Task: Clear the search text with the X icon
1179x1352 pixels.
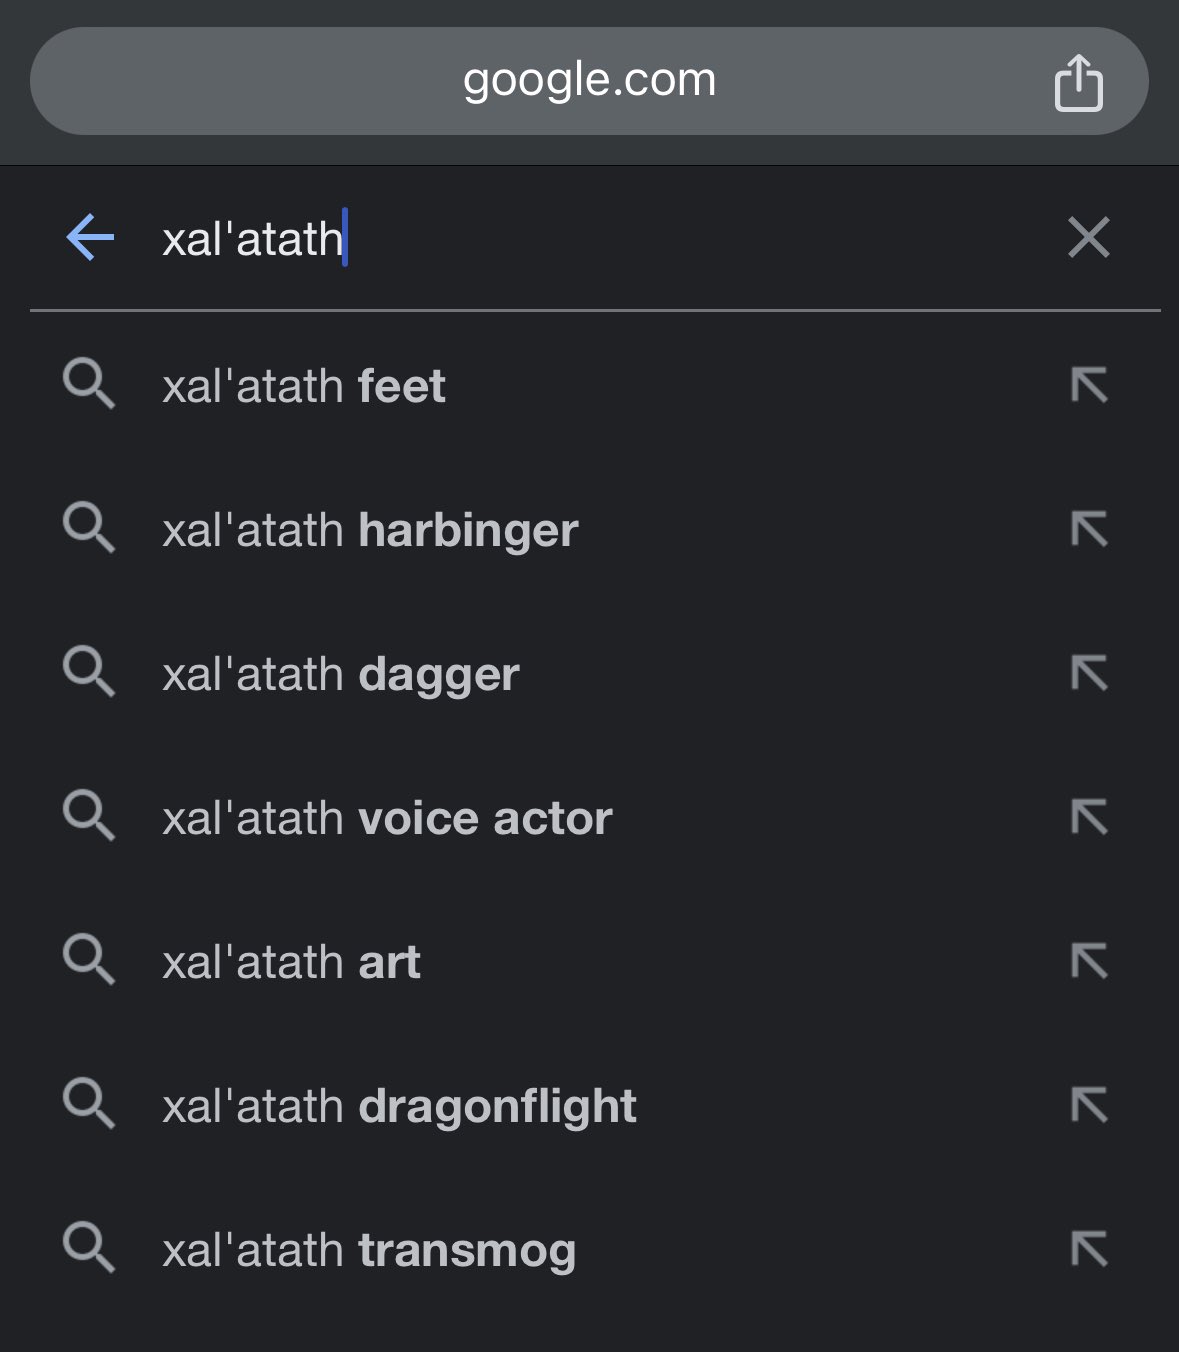Action: 1088,238
